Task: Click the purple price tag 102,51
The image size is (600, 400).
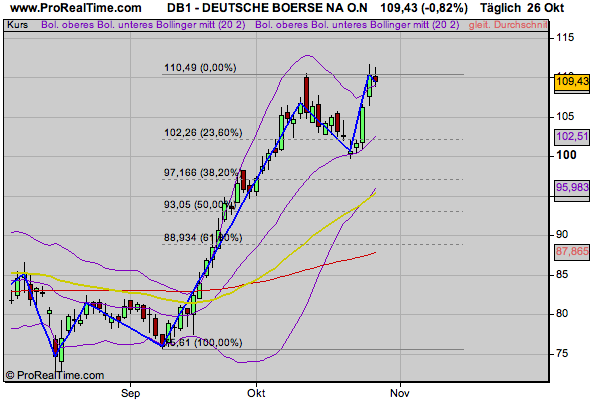Action: pos(572,137)
